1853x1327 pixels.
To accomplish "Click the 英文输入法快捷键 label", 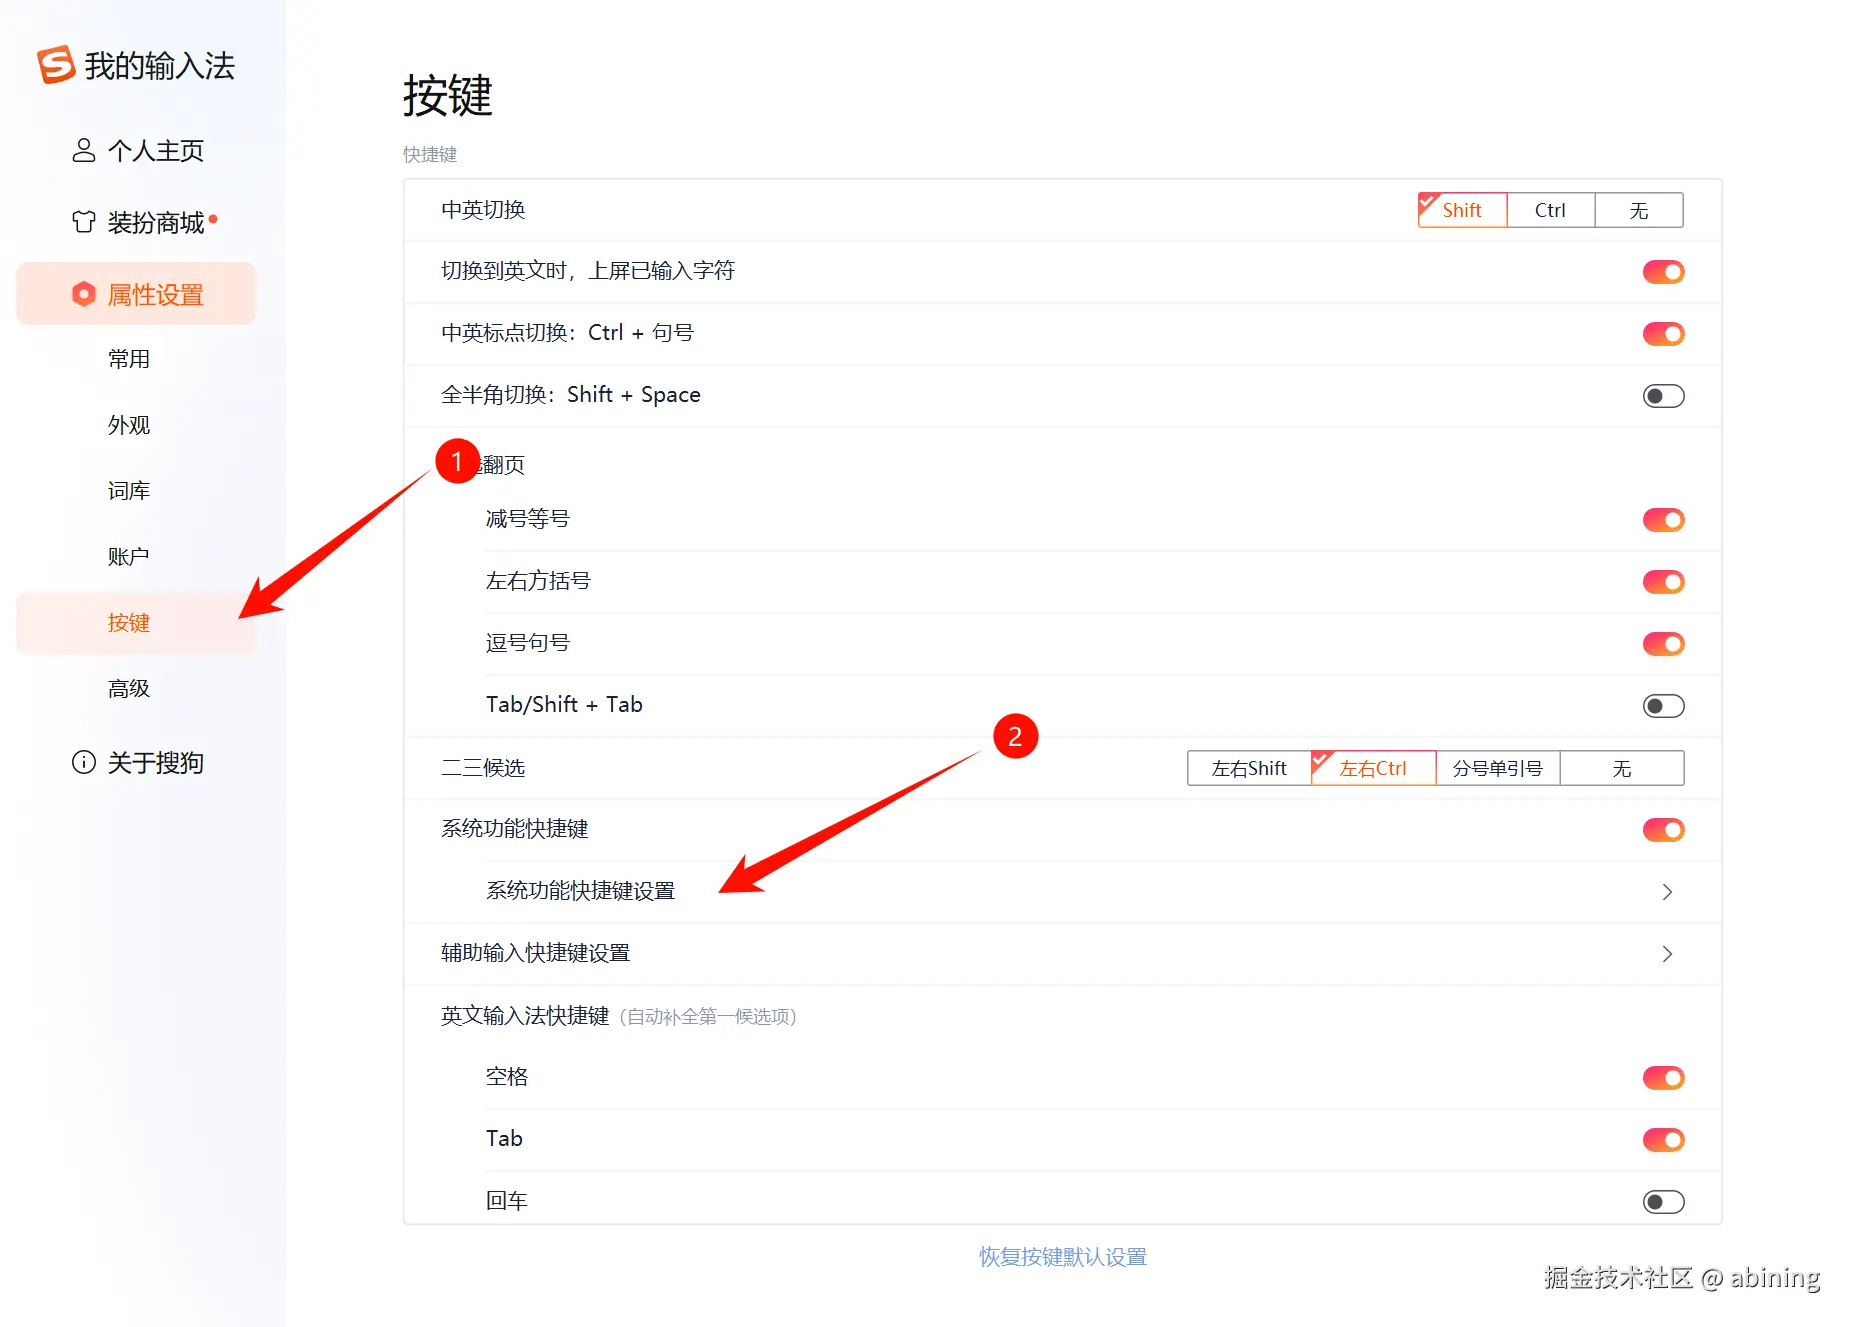I will [525, 1016].
